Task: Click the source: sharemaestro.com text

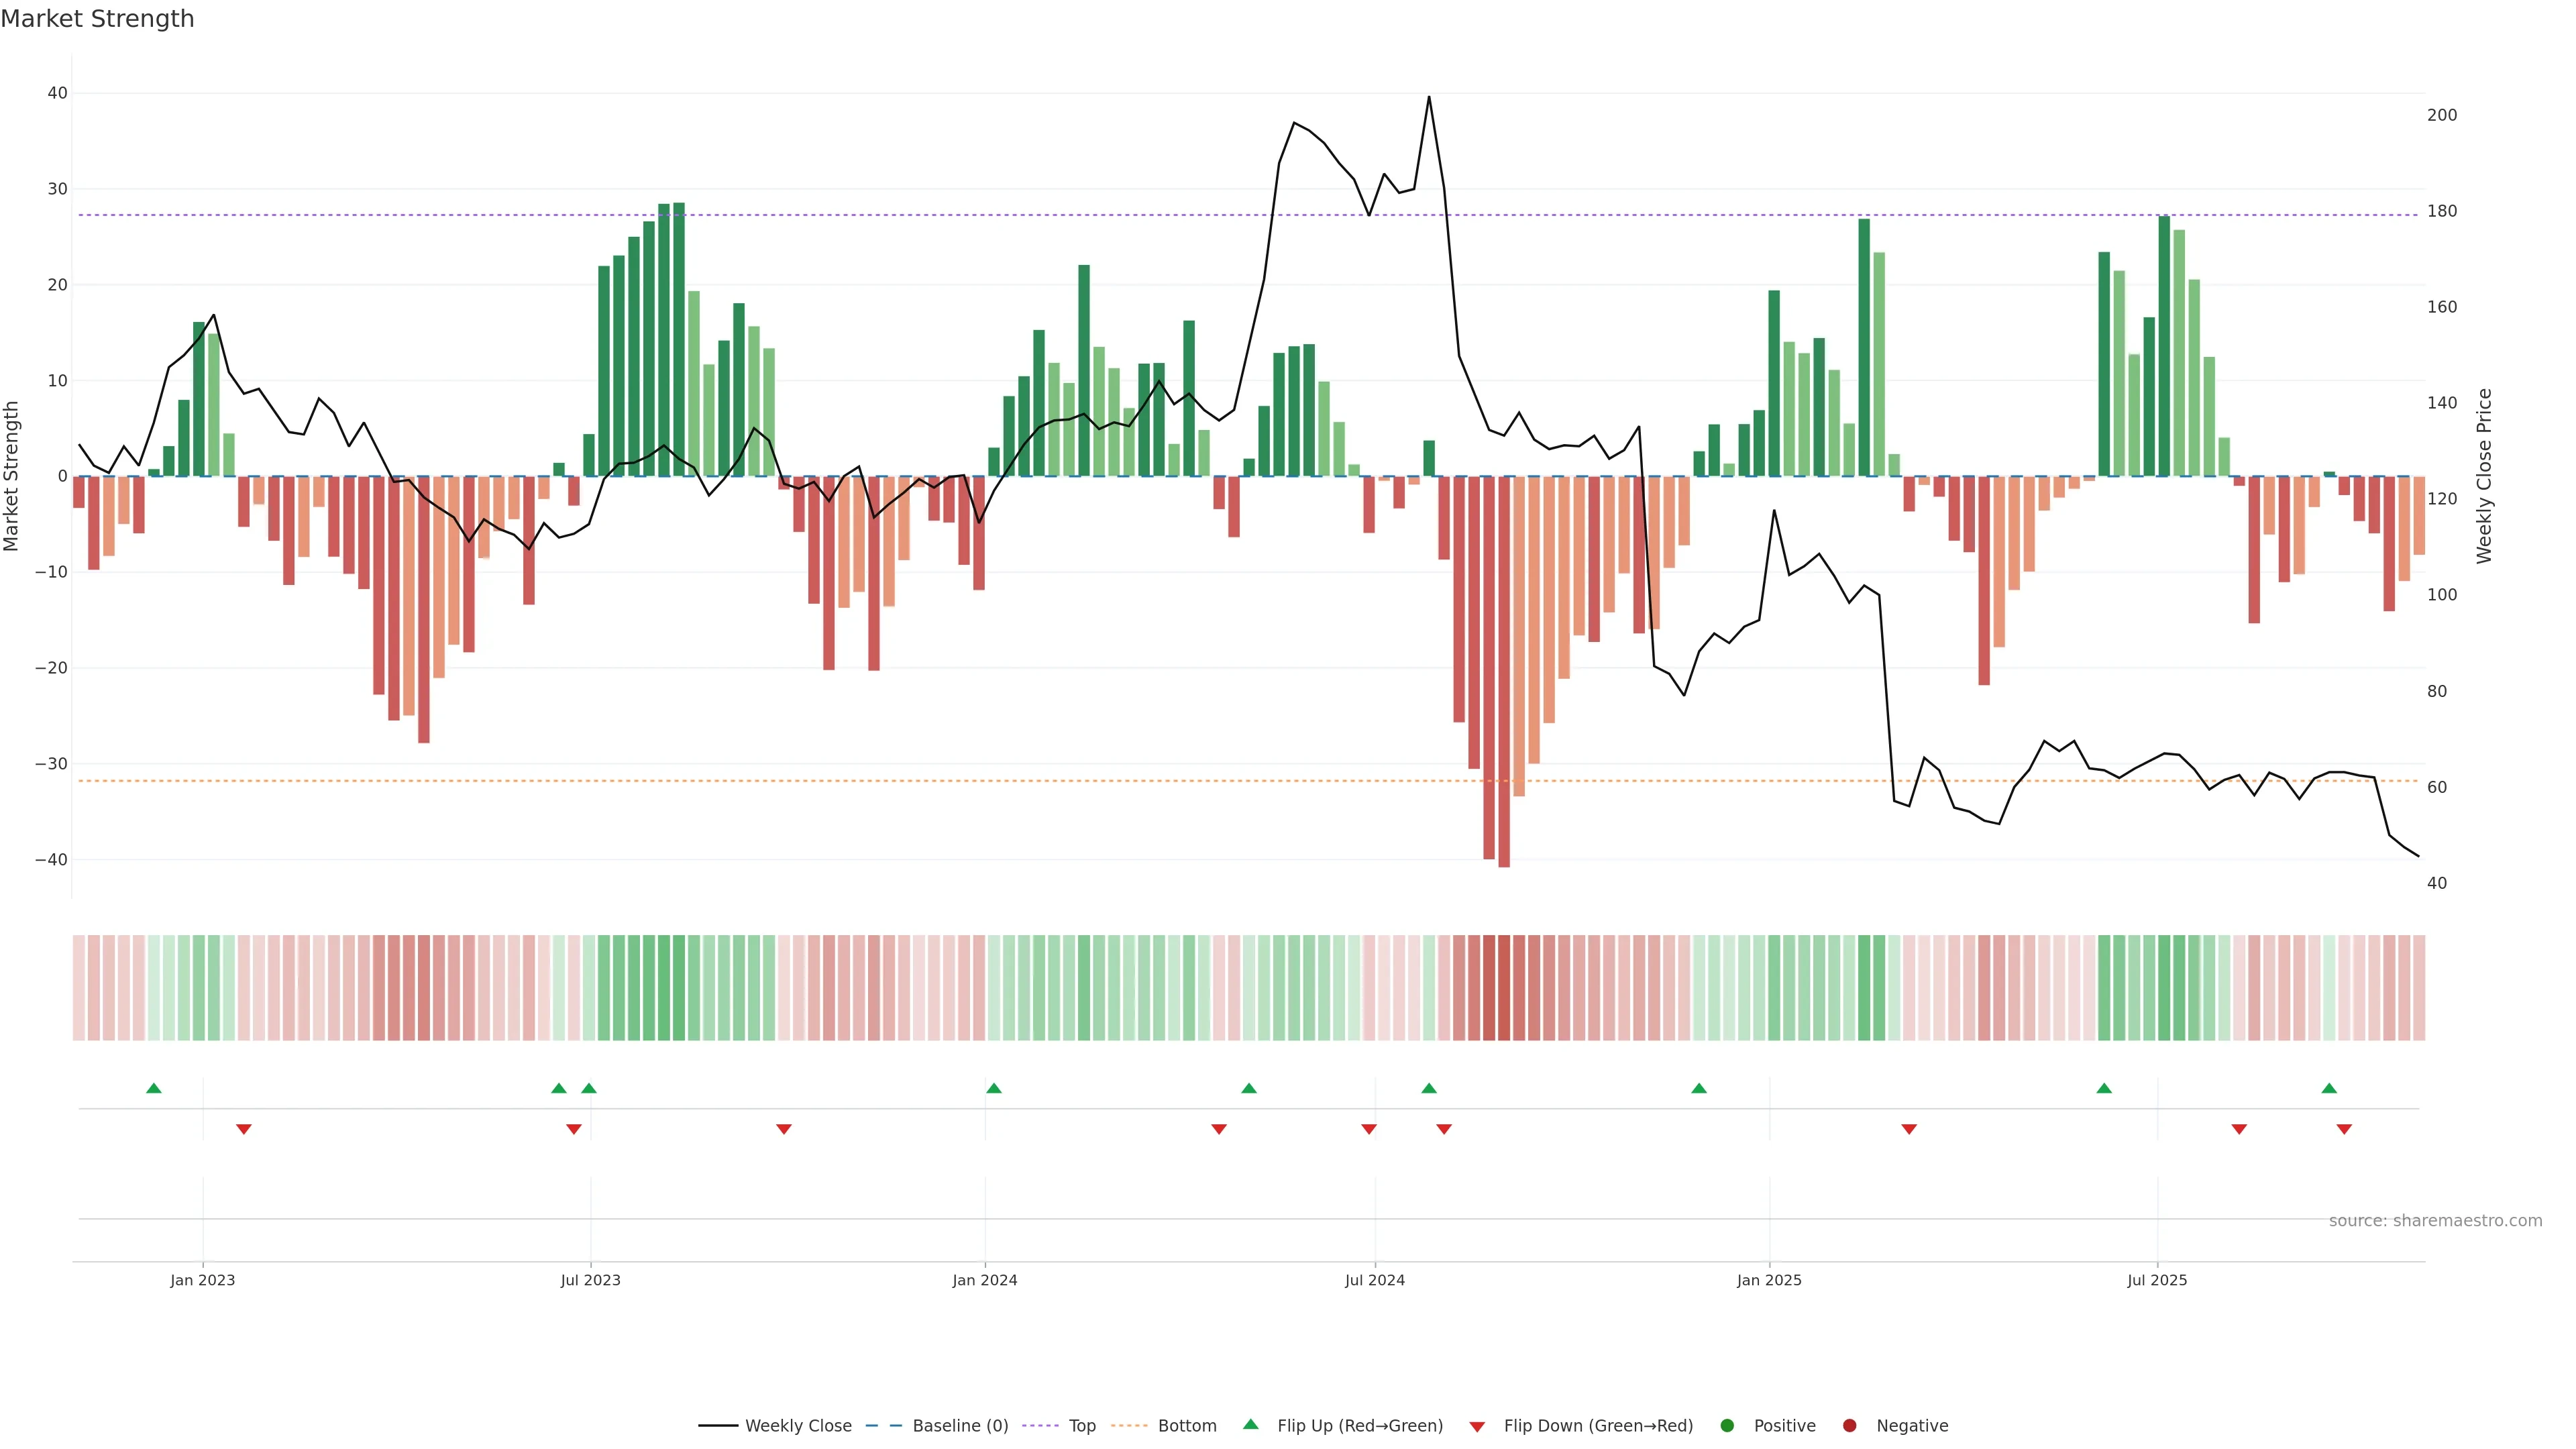Action: point(2435,1221)
